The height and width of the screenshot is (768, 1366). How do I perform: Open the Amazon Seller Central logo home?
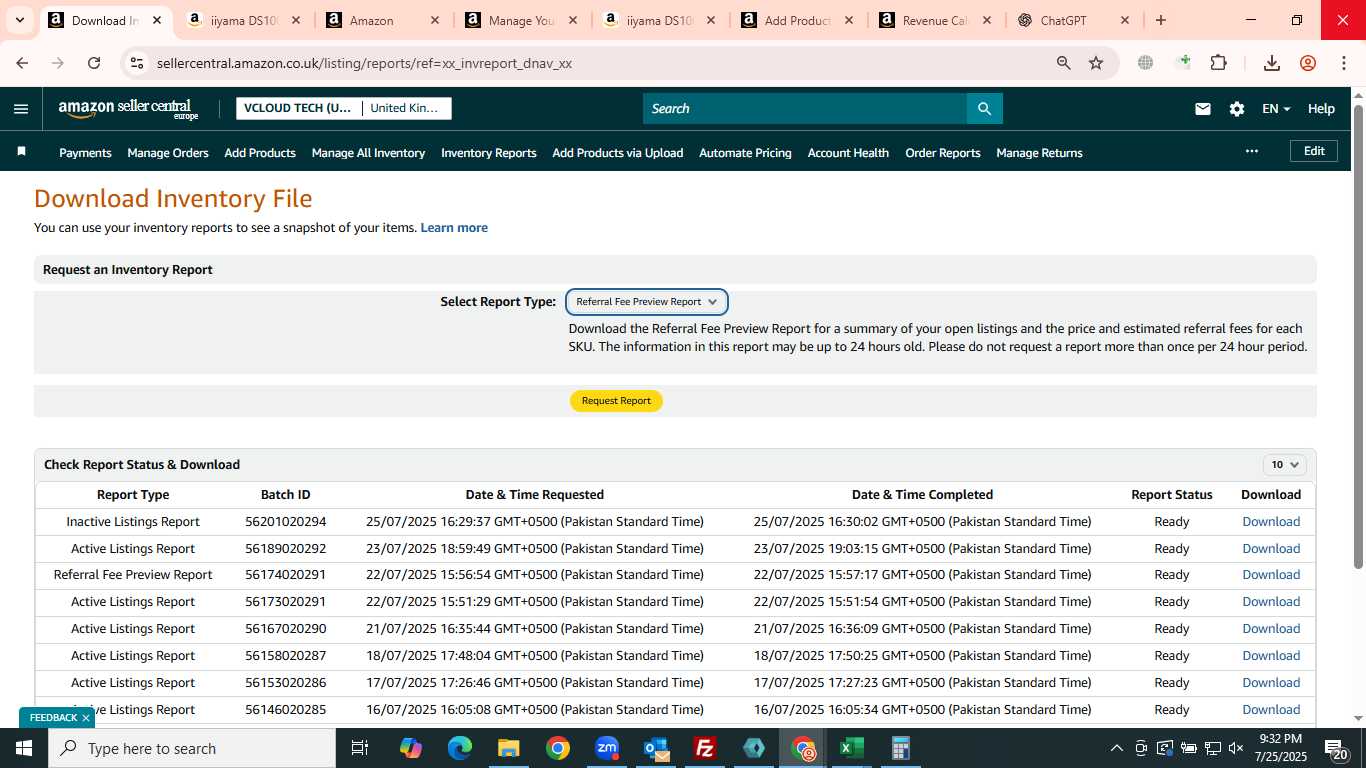click(128, 109)
